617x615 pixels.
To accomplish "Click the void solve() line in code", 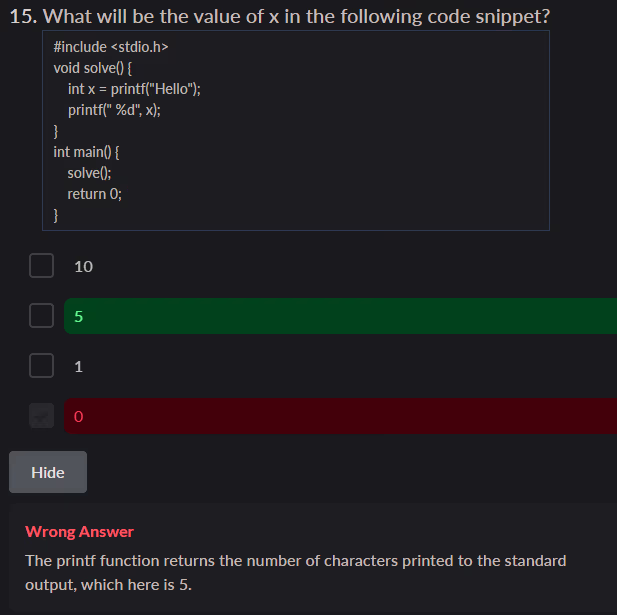I will [x=92, y=68].
